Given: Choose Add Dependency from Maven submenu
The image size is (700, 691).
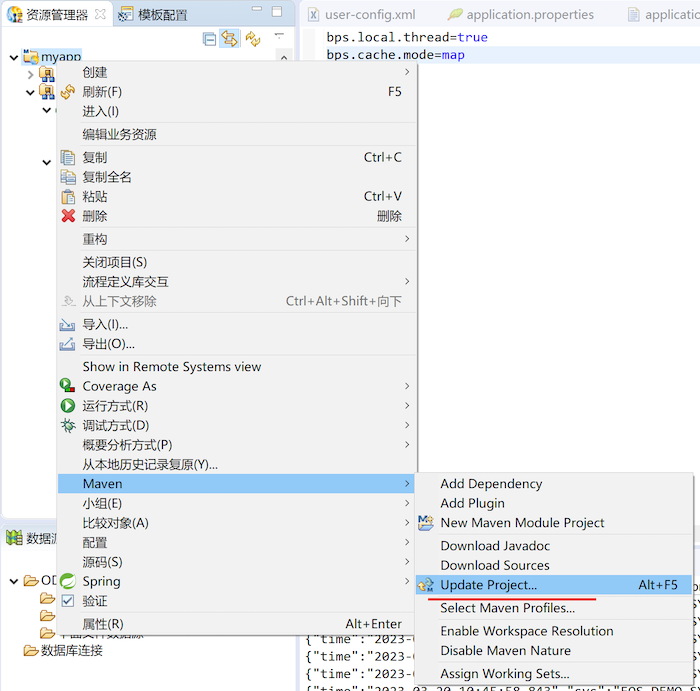Looking at the screenshot, I should click(x=491, y=484).
